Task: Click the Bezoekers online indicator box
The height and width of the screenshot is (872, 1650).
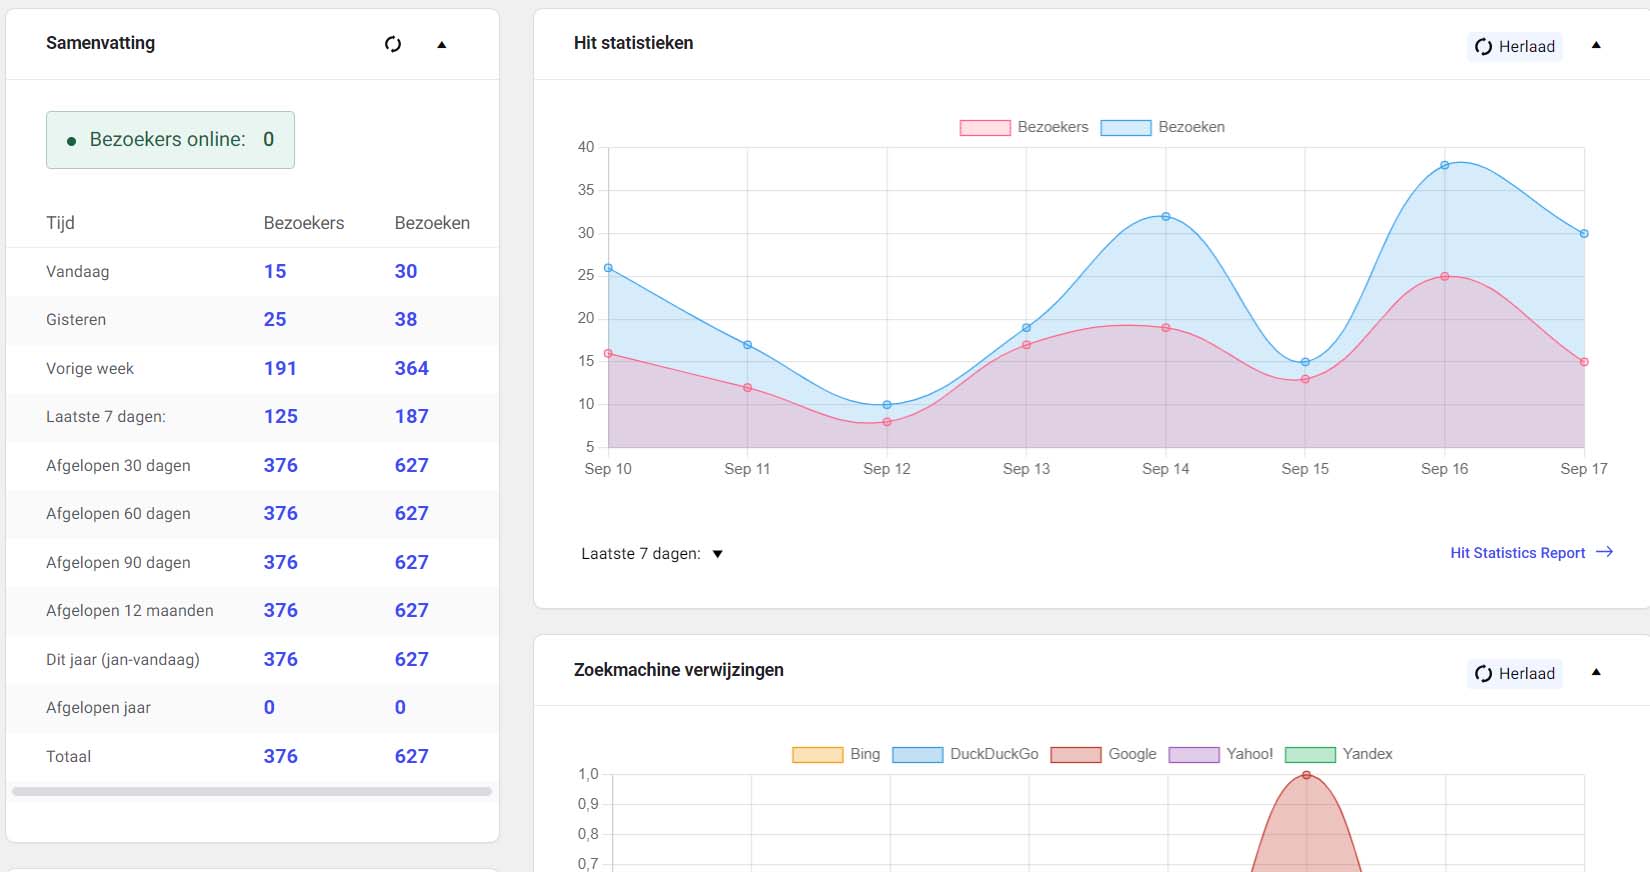Action: point(170,140)
